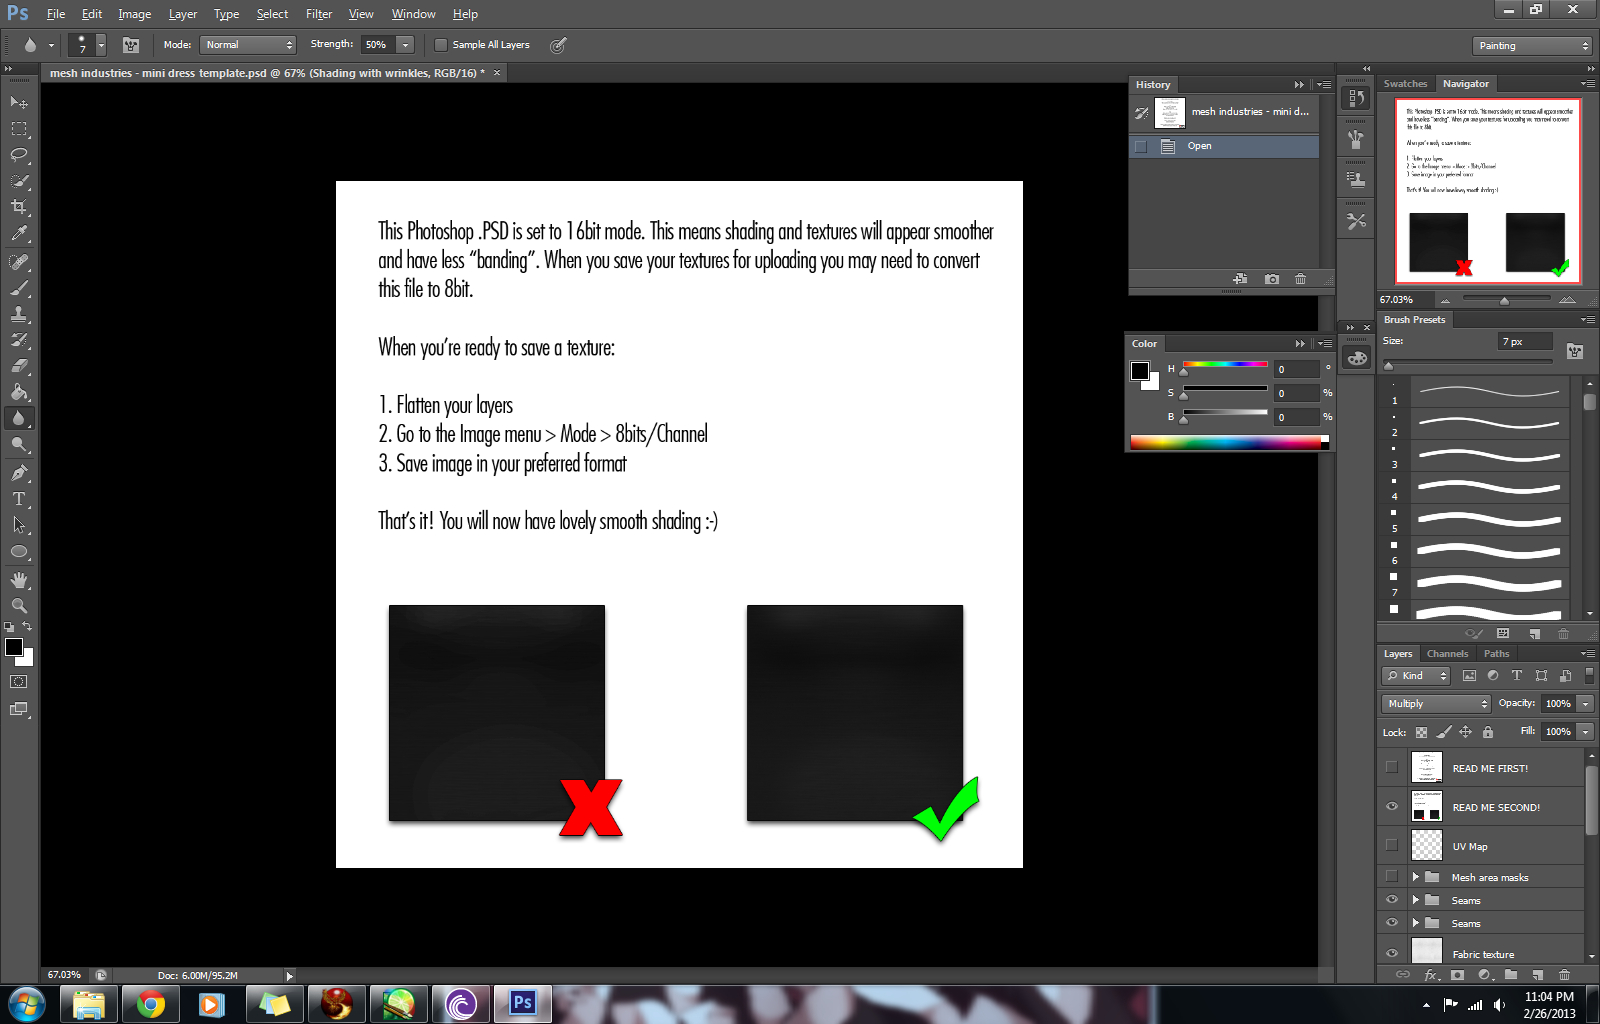
Task: Click the foreground color swatch in Color panel
Action: pos(1139,371)
